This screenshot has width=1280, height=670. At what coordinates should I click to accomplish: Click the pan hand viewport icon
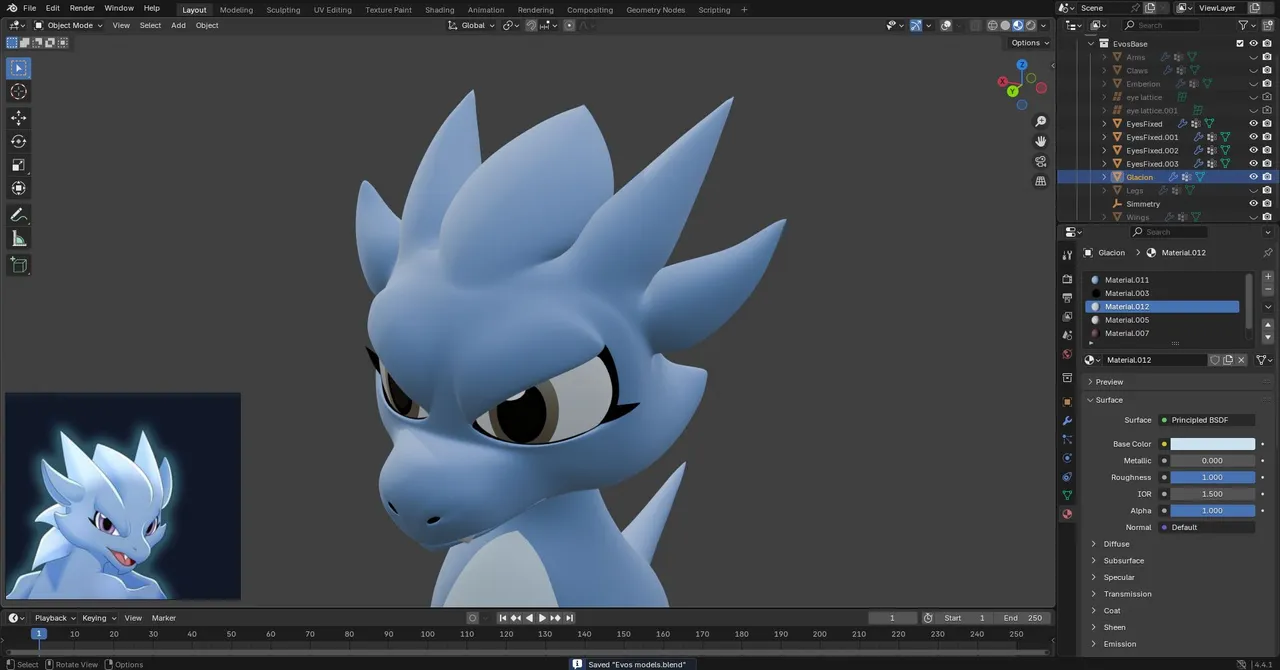1041,141
